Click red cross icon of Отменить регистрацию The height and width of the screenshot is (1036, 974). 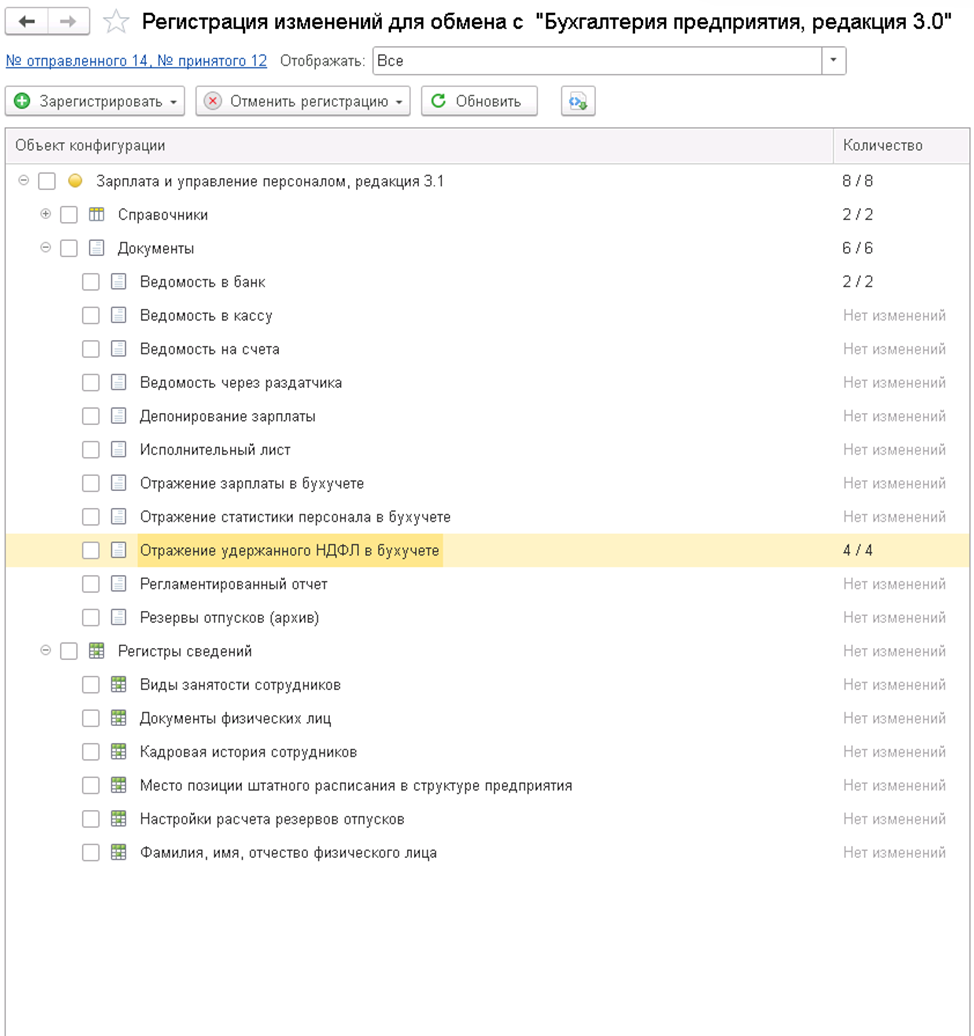coord(213,101)
